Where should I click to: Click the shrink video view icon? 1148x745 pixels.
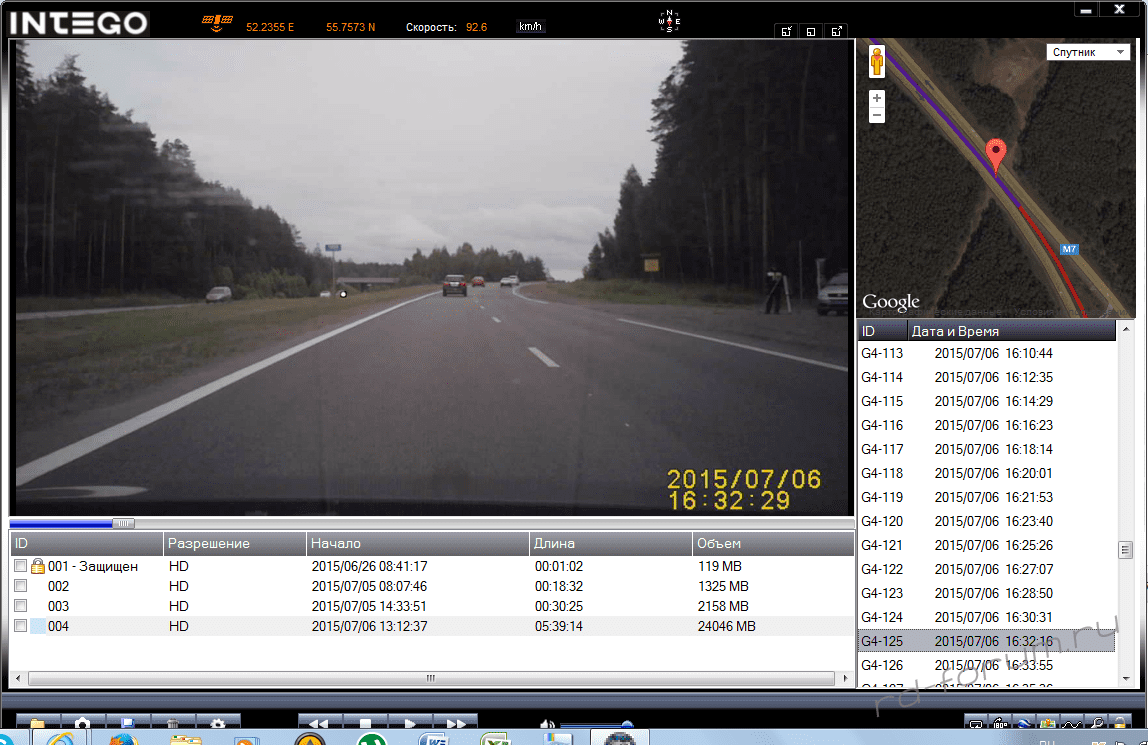point(787,31)
